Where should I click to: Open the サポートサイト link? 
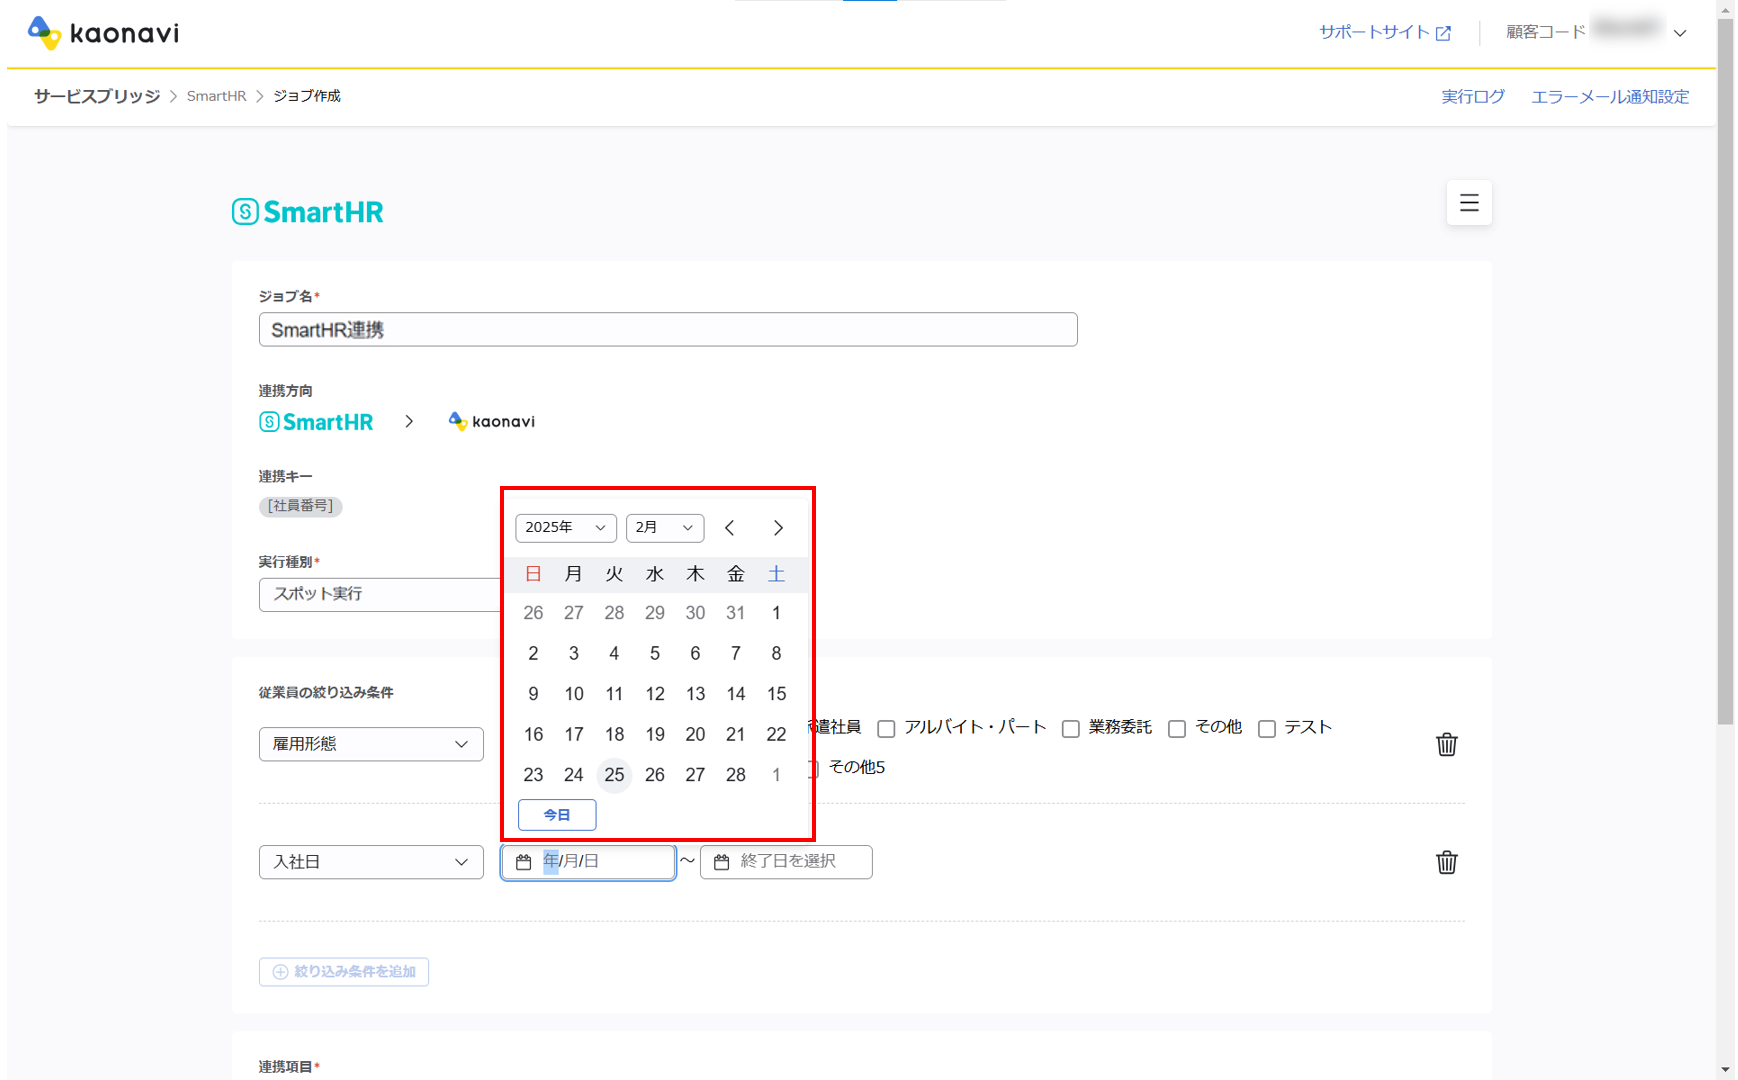click(1374, 32)
